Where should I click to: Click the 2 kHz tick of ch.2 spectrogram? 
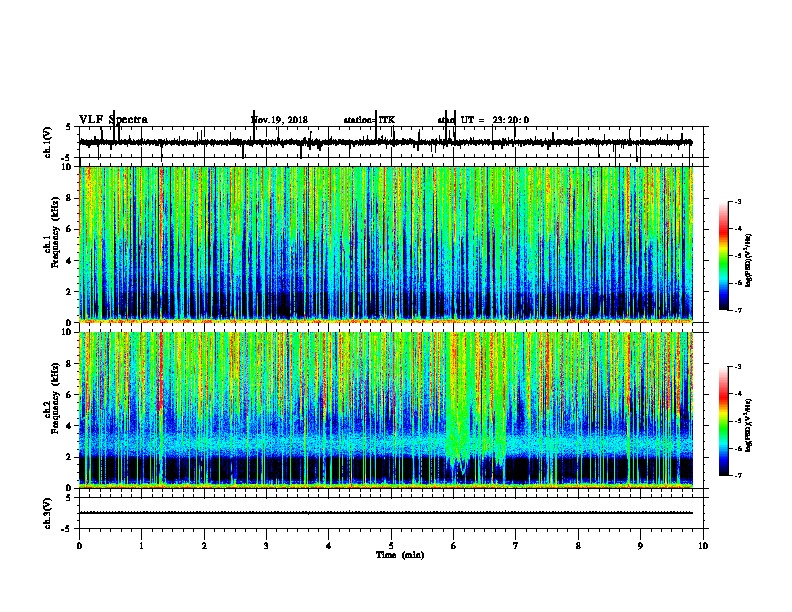(x=70, y=457)
